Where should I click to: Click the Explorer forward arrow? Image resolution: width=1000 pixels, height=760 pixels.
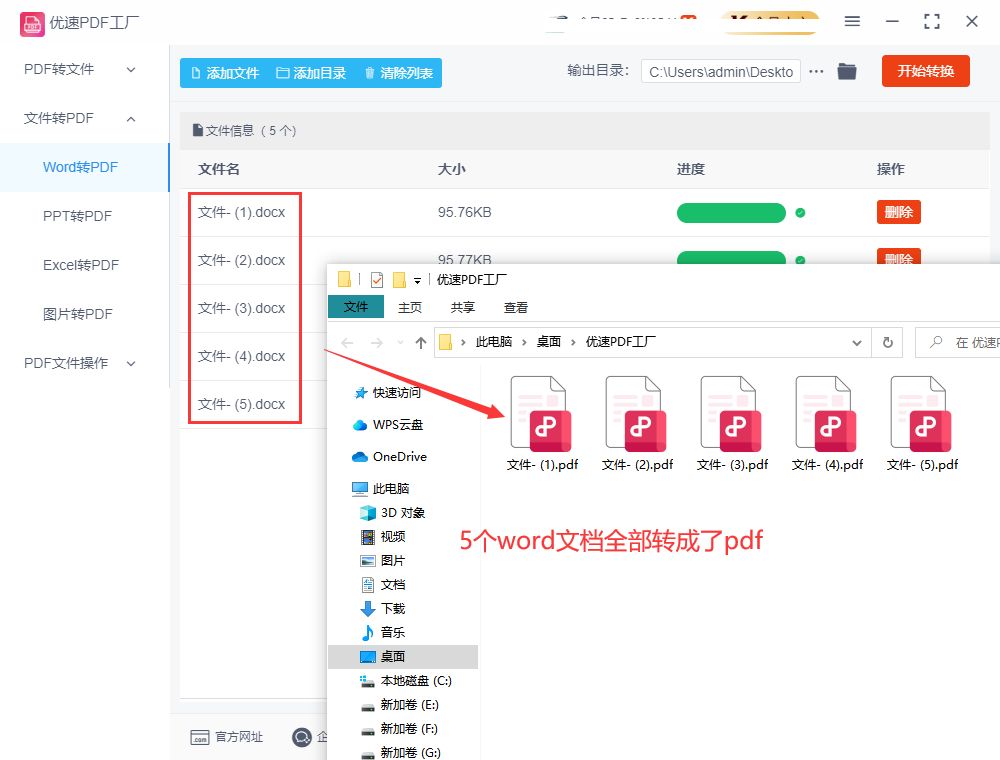click(377, 343)
